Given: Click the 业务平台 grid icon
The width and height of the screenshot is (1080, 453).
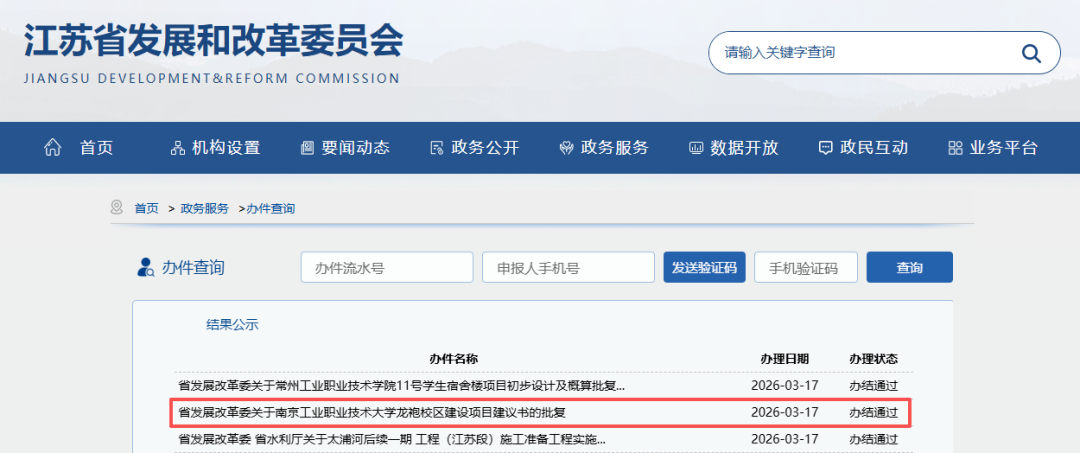Looking at the screenshot, I should pos(954,148).
